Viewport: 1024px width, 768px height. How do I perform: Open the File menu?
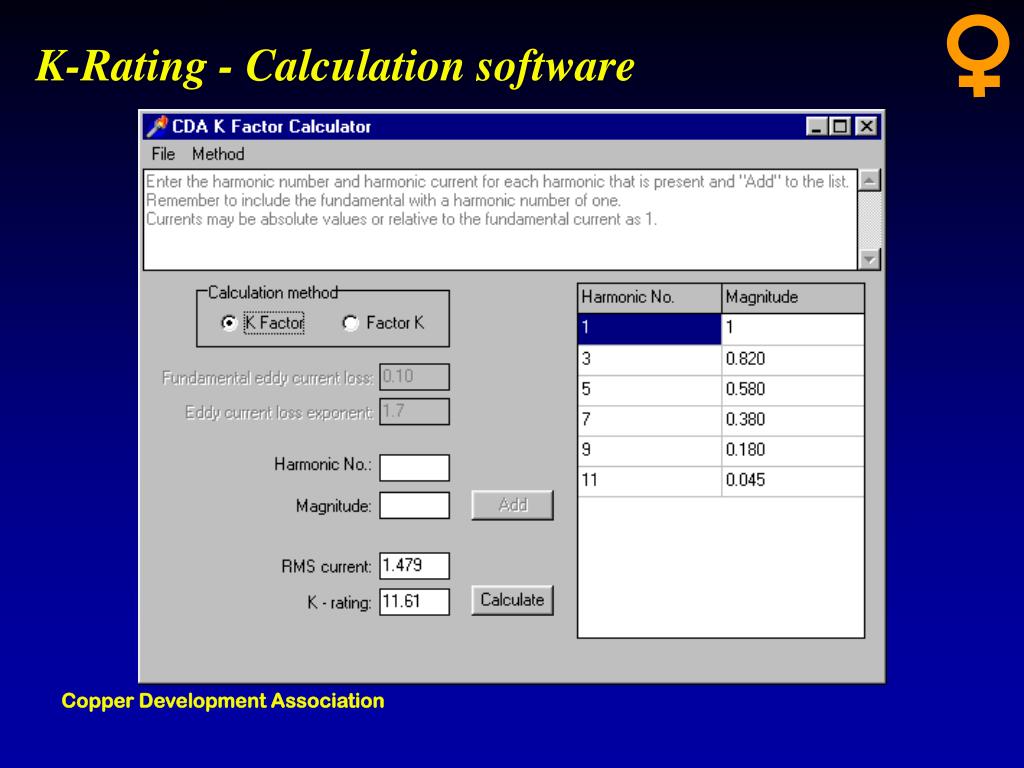[x=163, y=154]
